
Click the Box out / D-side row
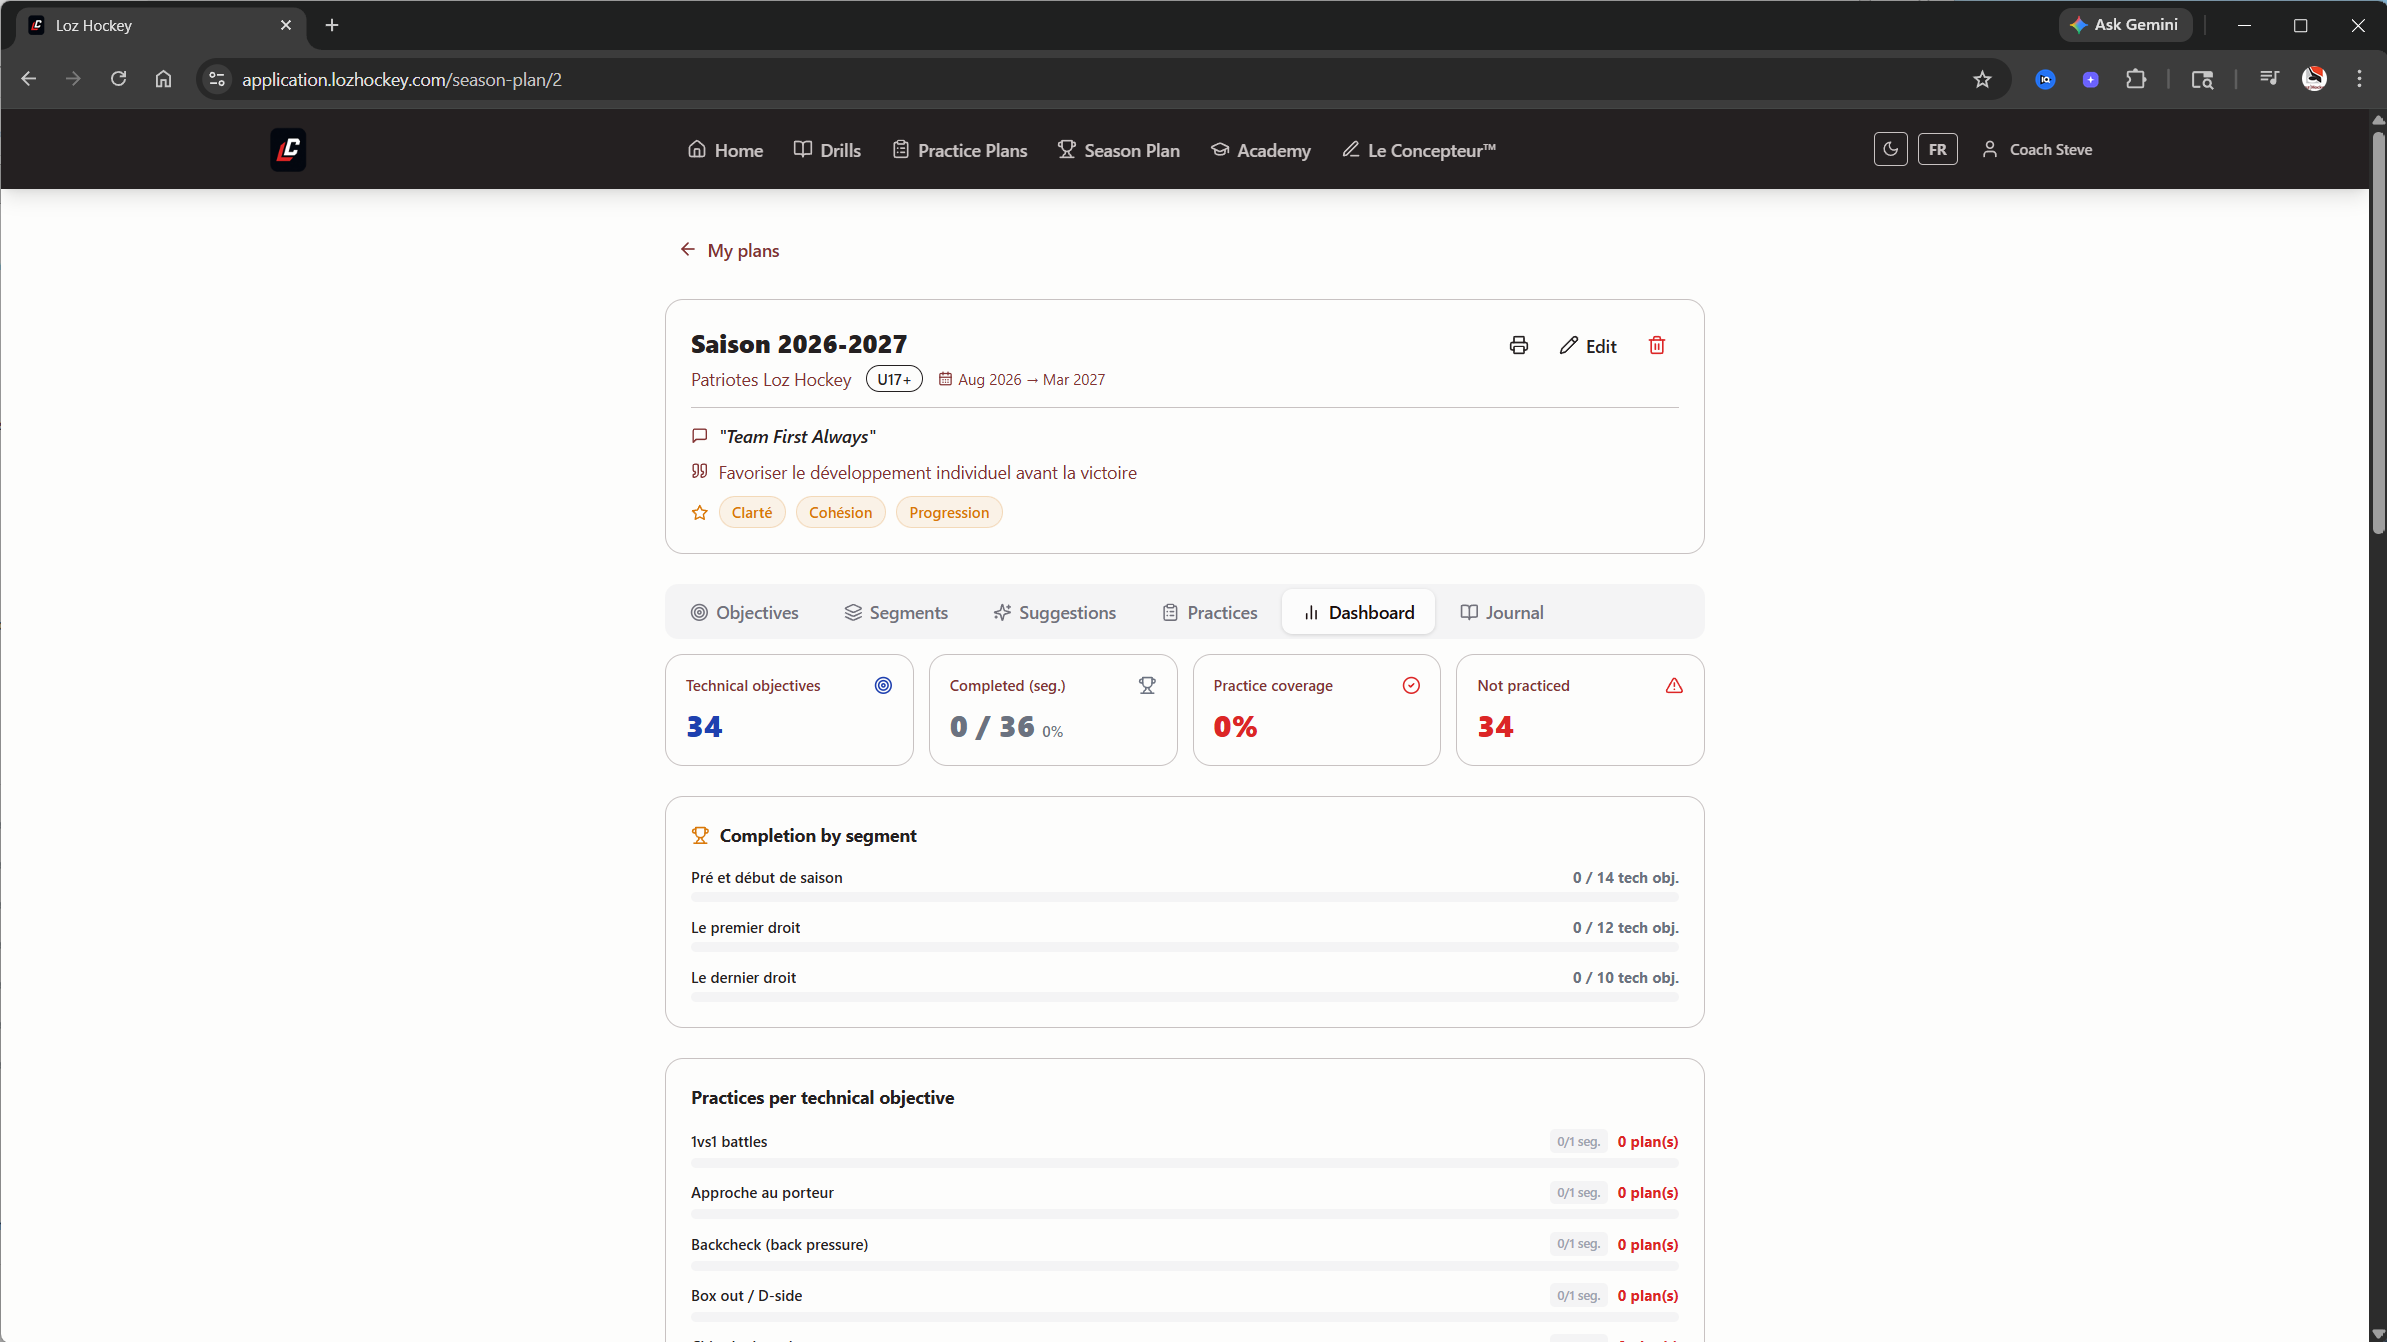coord(1184,1303)
